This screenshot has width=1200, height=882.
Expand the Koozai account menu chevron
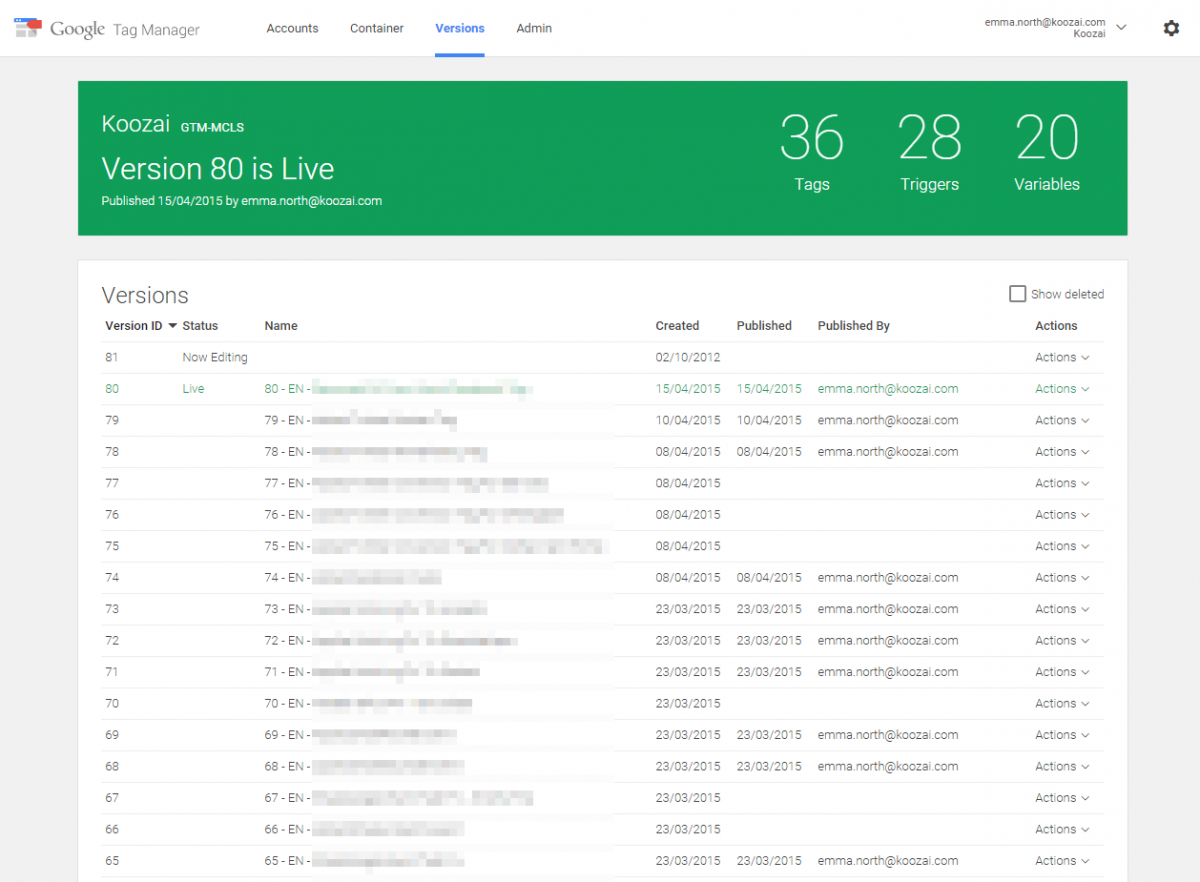[1122, 28]
